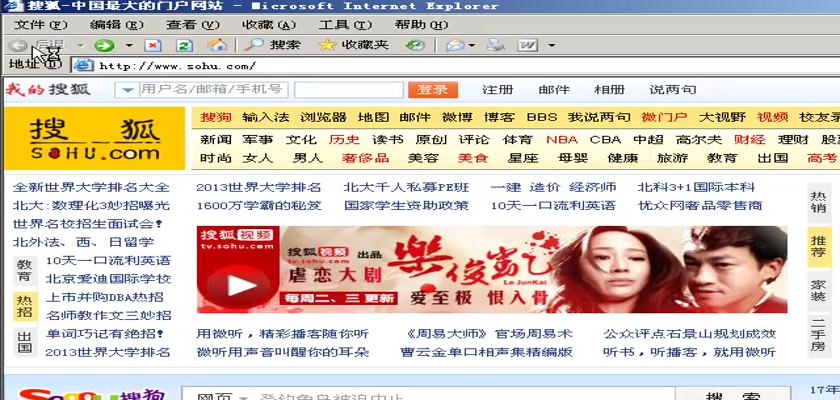
Task: Click the 我的搜狐 logo
Action: [x=48, y=89]
